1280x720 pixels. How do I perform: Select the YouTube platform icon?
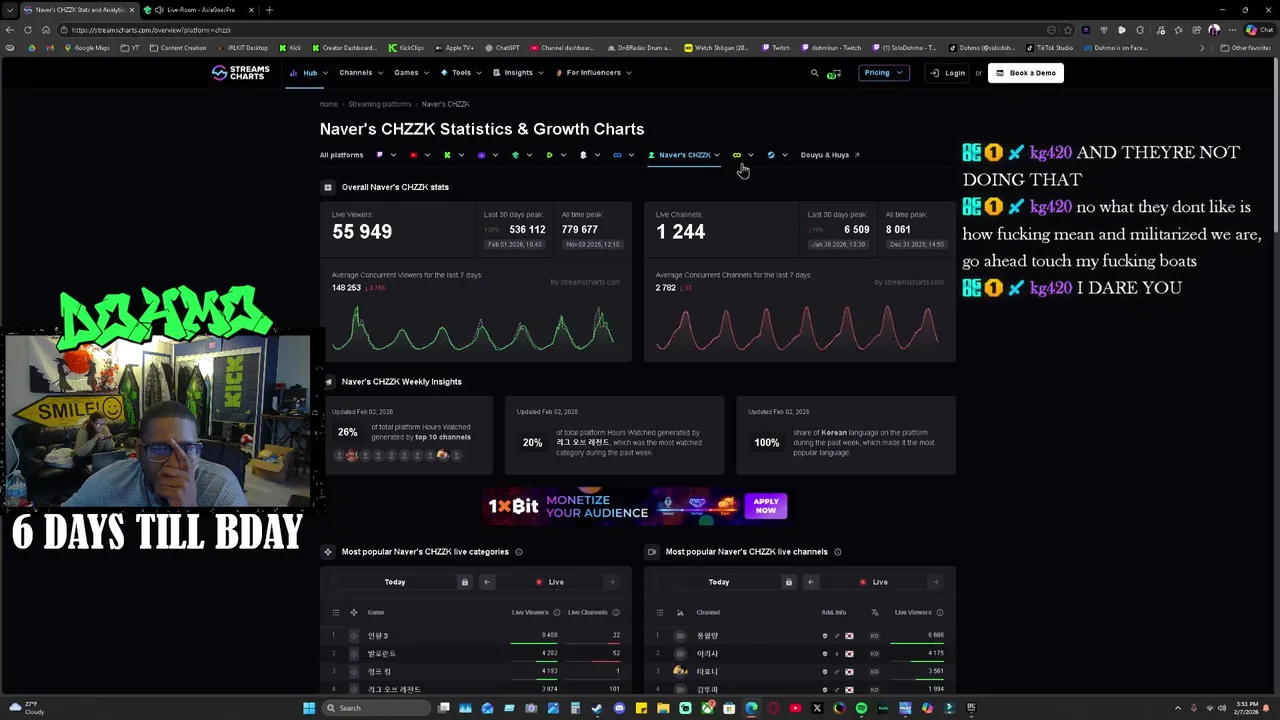click(x=413, y=155)
